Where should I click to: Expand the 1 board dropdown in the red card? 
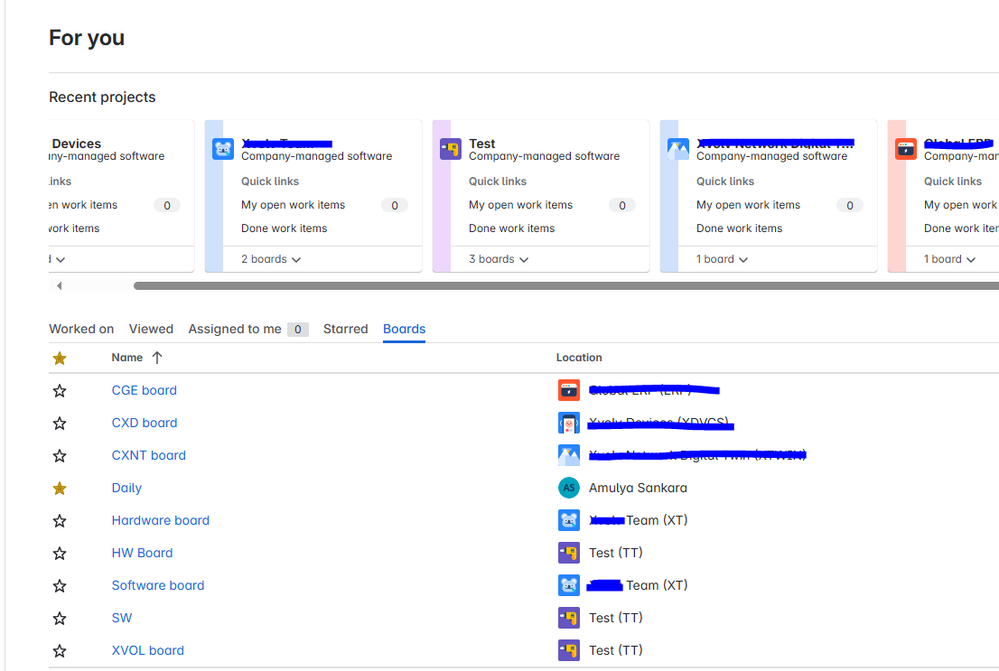point(949,259)
